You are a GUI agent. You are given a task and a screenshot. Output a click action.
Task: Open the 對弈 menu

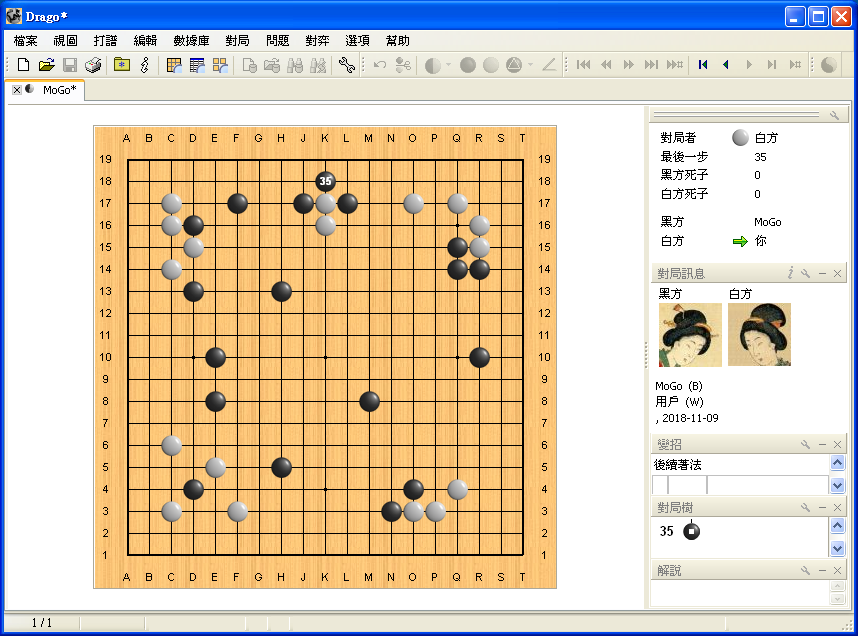coord(317,41)
